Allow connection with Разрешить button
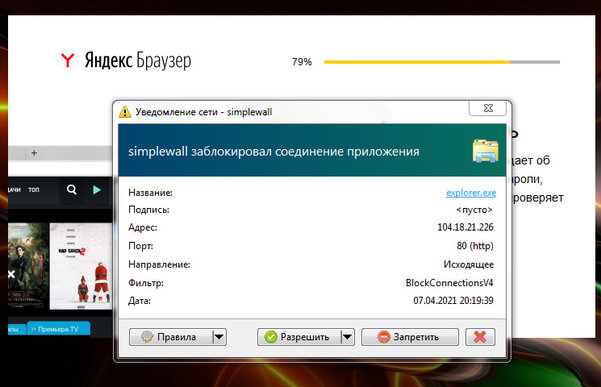 (299, 337)
